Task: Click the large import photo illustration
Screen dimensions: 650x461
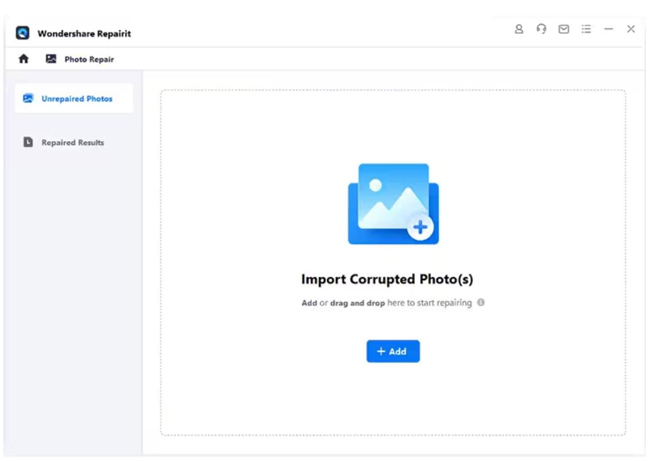Action: (x=393, y=204)
